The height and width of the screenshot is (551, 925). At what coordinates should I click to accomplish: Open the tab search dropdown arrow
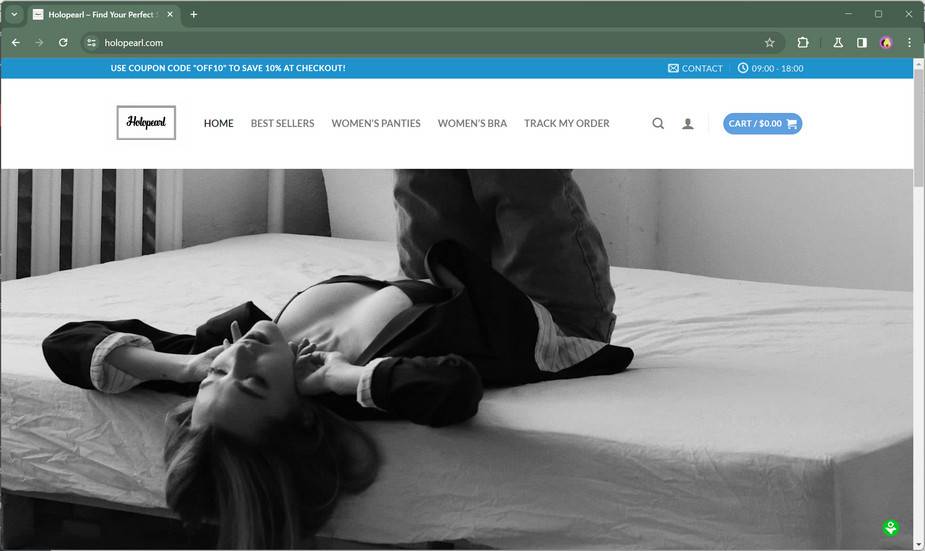coord(14,14)
